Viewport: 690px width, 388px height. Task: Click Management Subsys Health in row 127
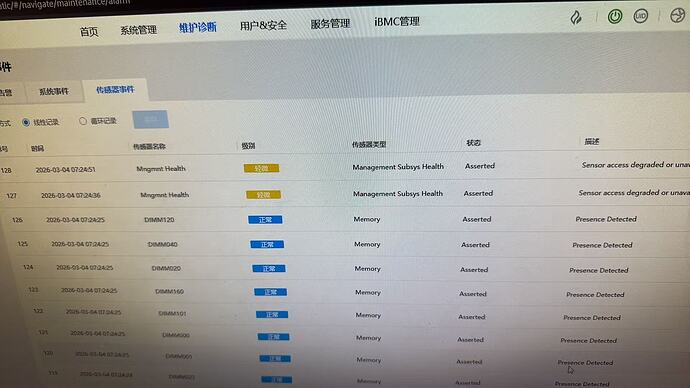(x=398, y=194)
